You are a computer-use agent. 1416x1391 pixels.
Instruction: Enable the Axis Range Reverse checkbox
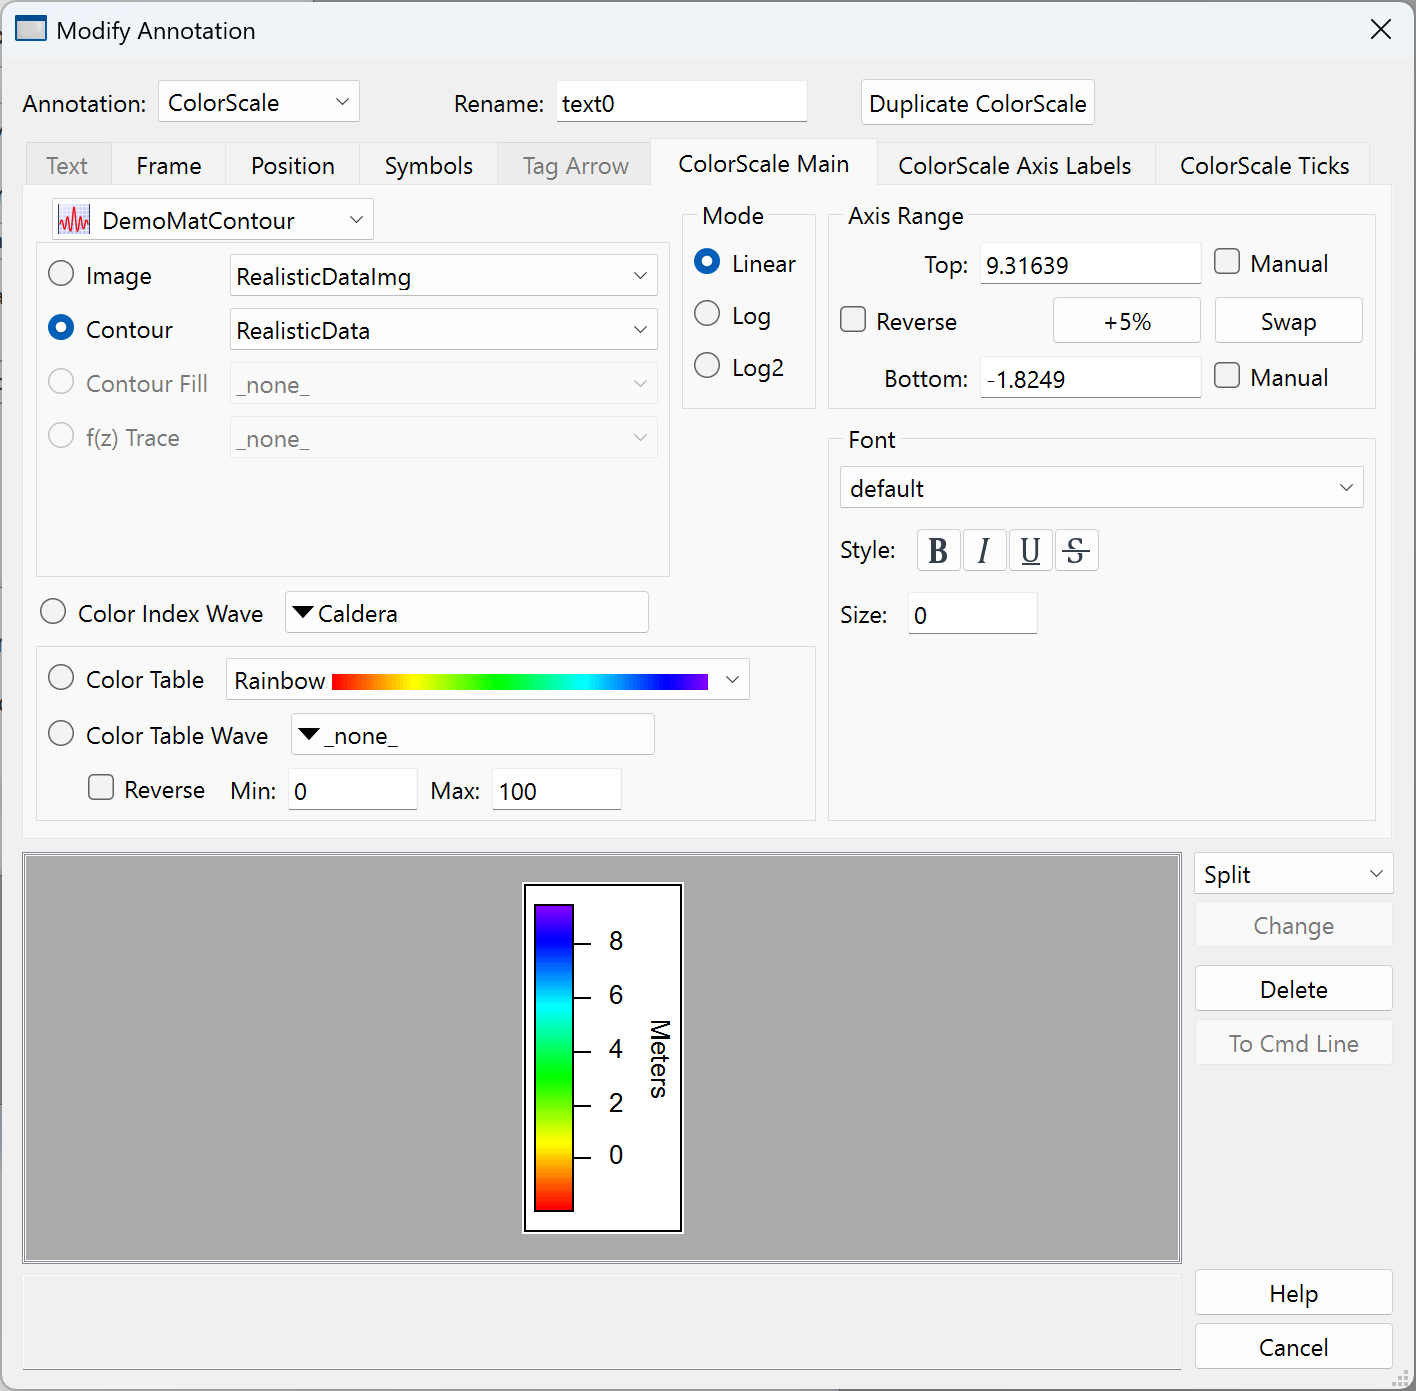click(x=854, y=320)
